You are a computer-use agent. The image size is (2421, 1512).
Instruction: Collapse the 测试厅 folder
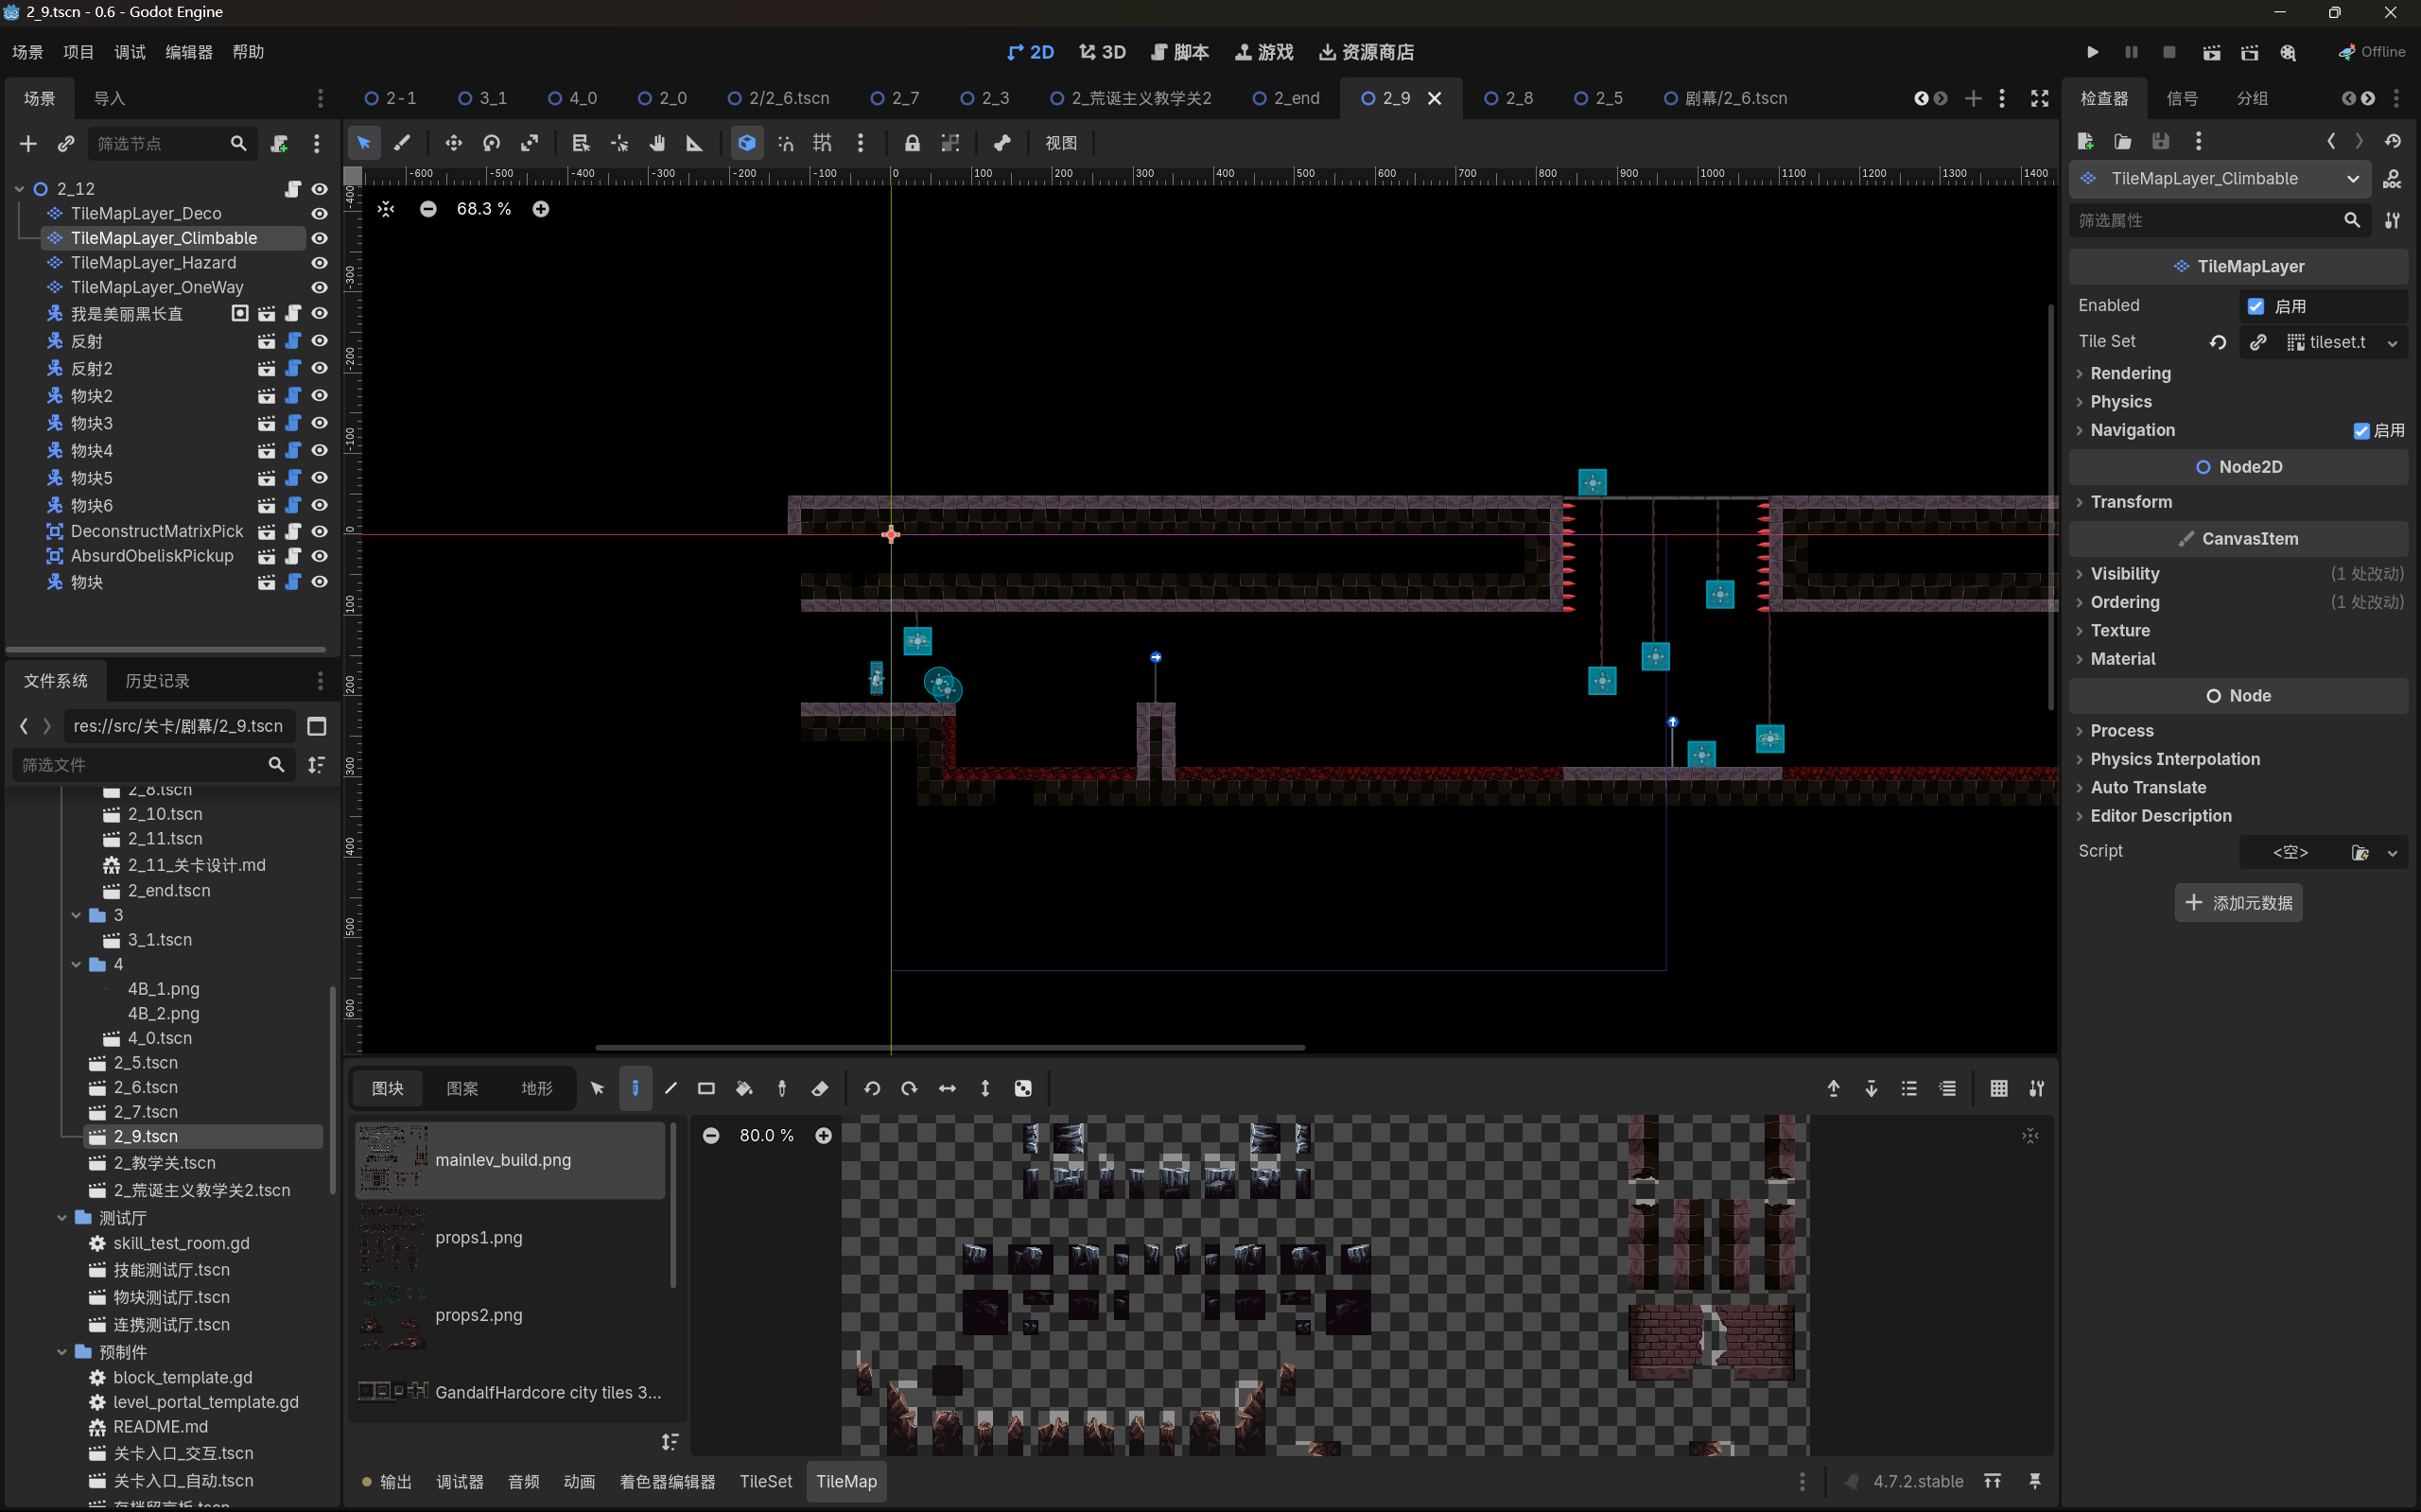tap(62, 1217)
